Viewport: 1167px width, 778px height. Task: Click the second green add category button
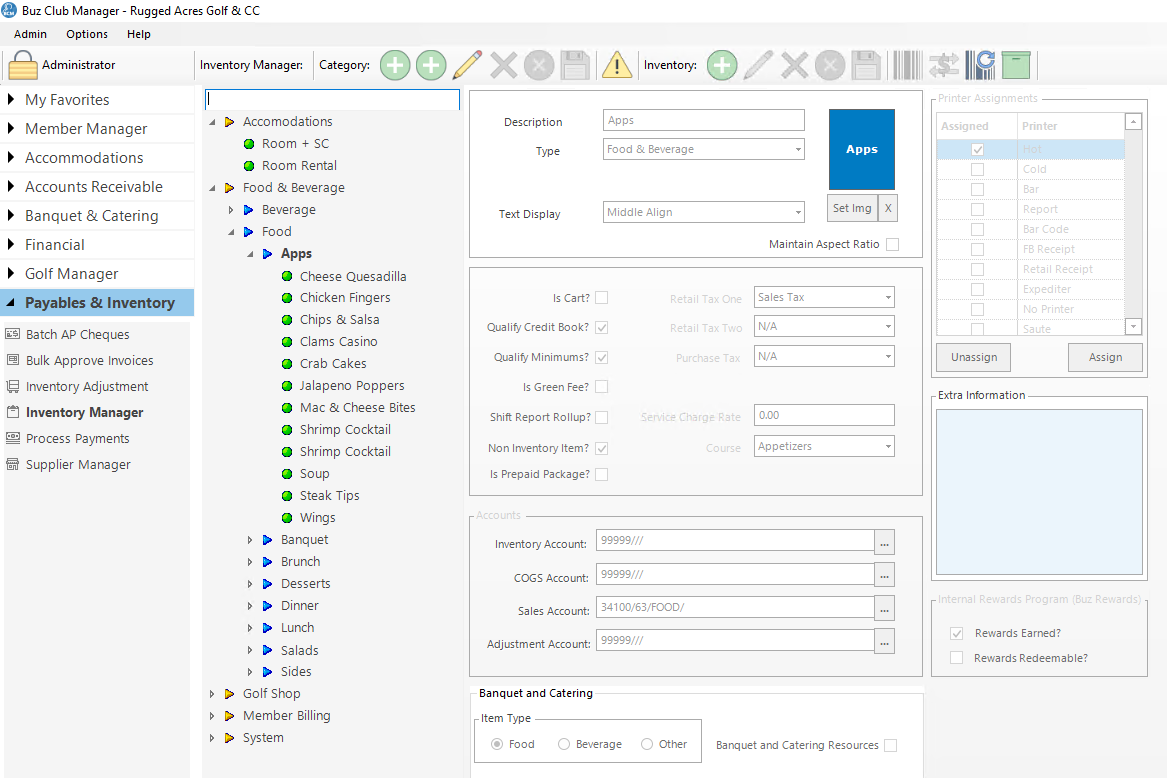(x=431, y=65)
